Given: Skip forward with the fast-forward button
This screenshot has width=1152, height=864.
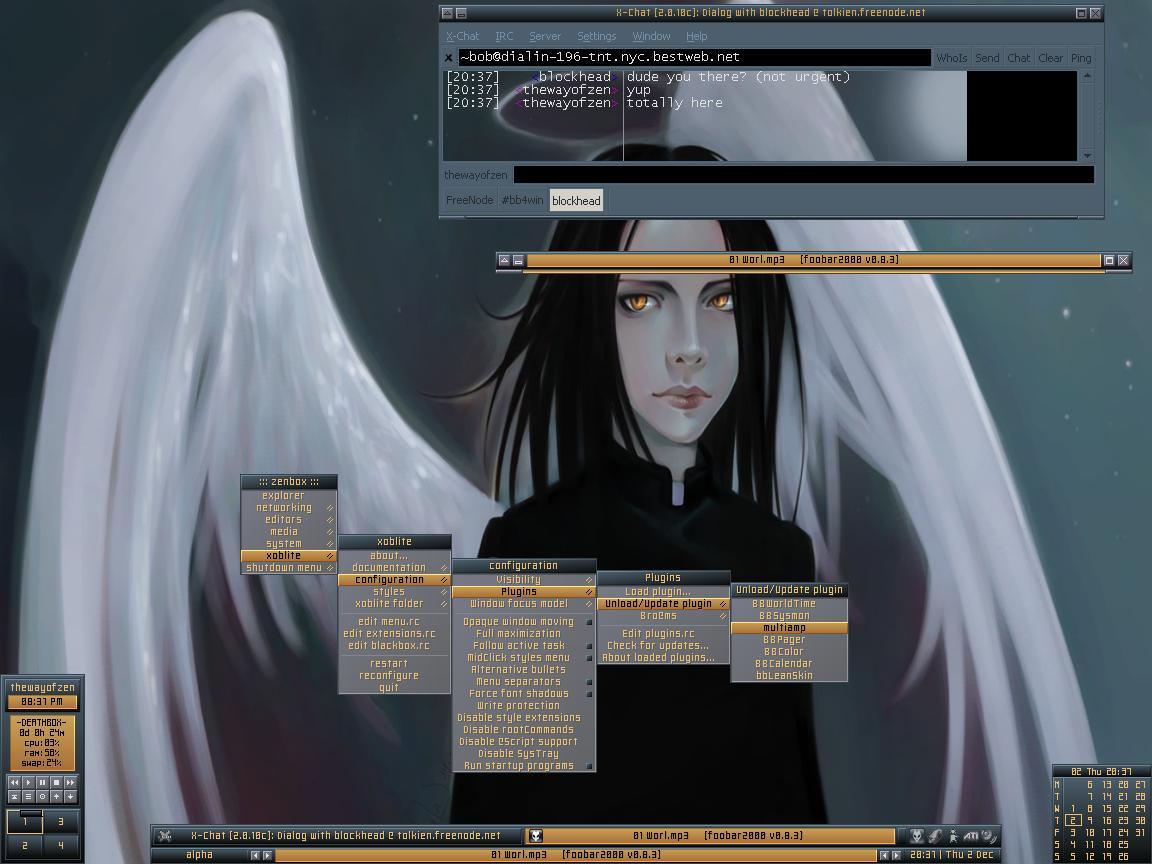Looking at the screenshot, I should [x=71, y=782].
